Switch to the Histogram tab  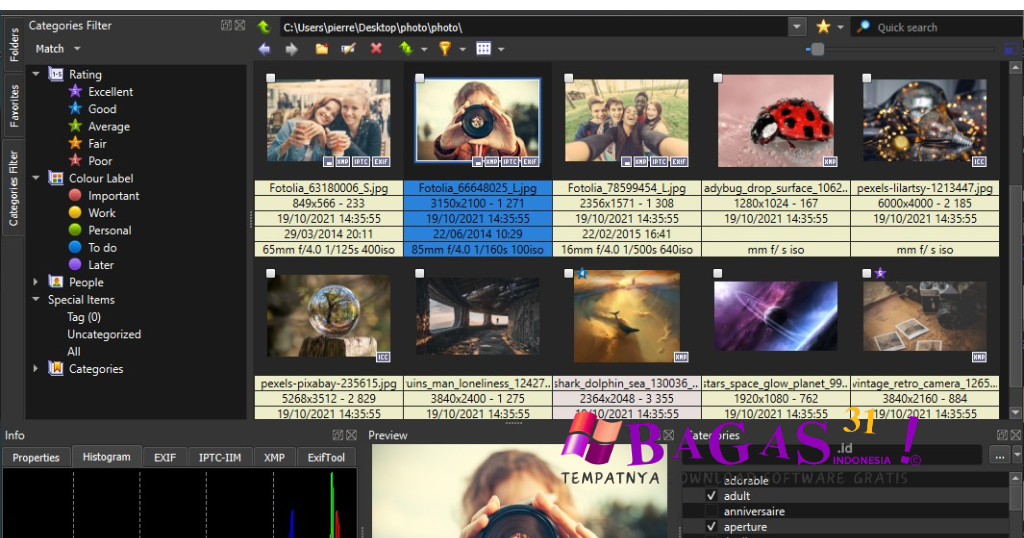(106, 456)
